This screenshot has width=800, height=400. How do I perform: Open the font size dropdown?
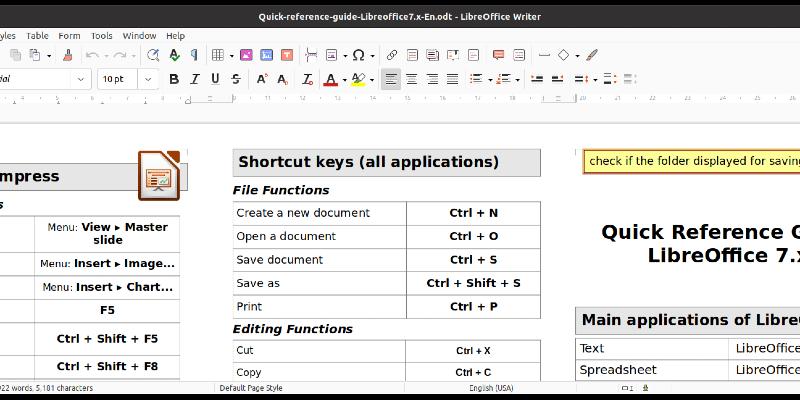tap(148, 79)
